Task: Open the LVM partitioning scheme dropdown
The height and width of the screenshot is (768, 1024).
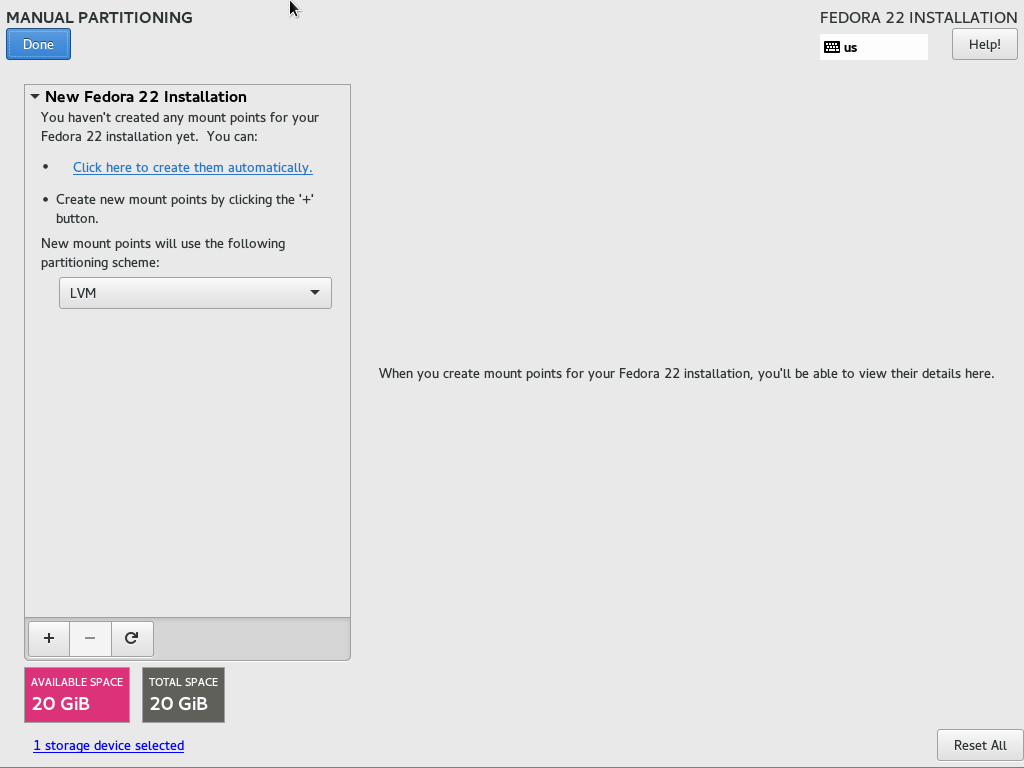Action: pos(195,293)
